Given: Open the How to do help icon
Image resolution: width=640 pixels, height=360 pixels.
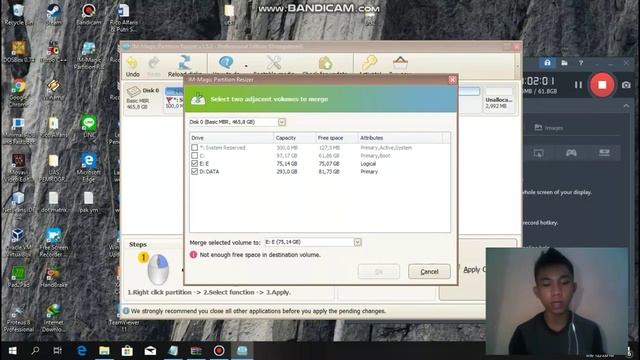Looking at the screenshot, I should coord(226,62).
